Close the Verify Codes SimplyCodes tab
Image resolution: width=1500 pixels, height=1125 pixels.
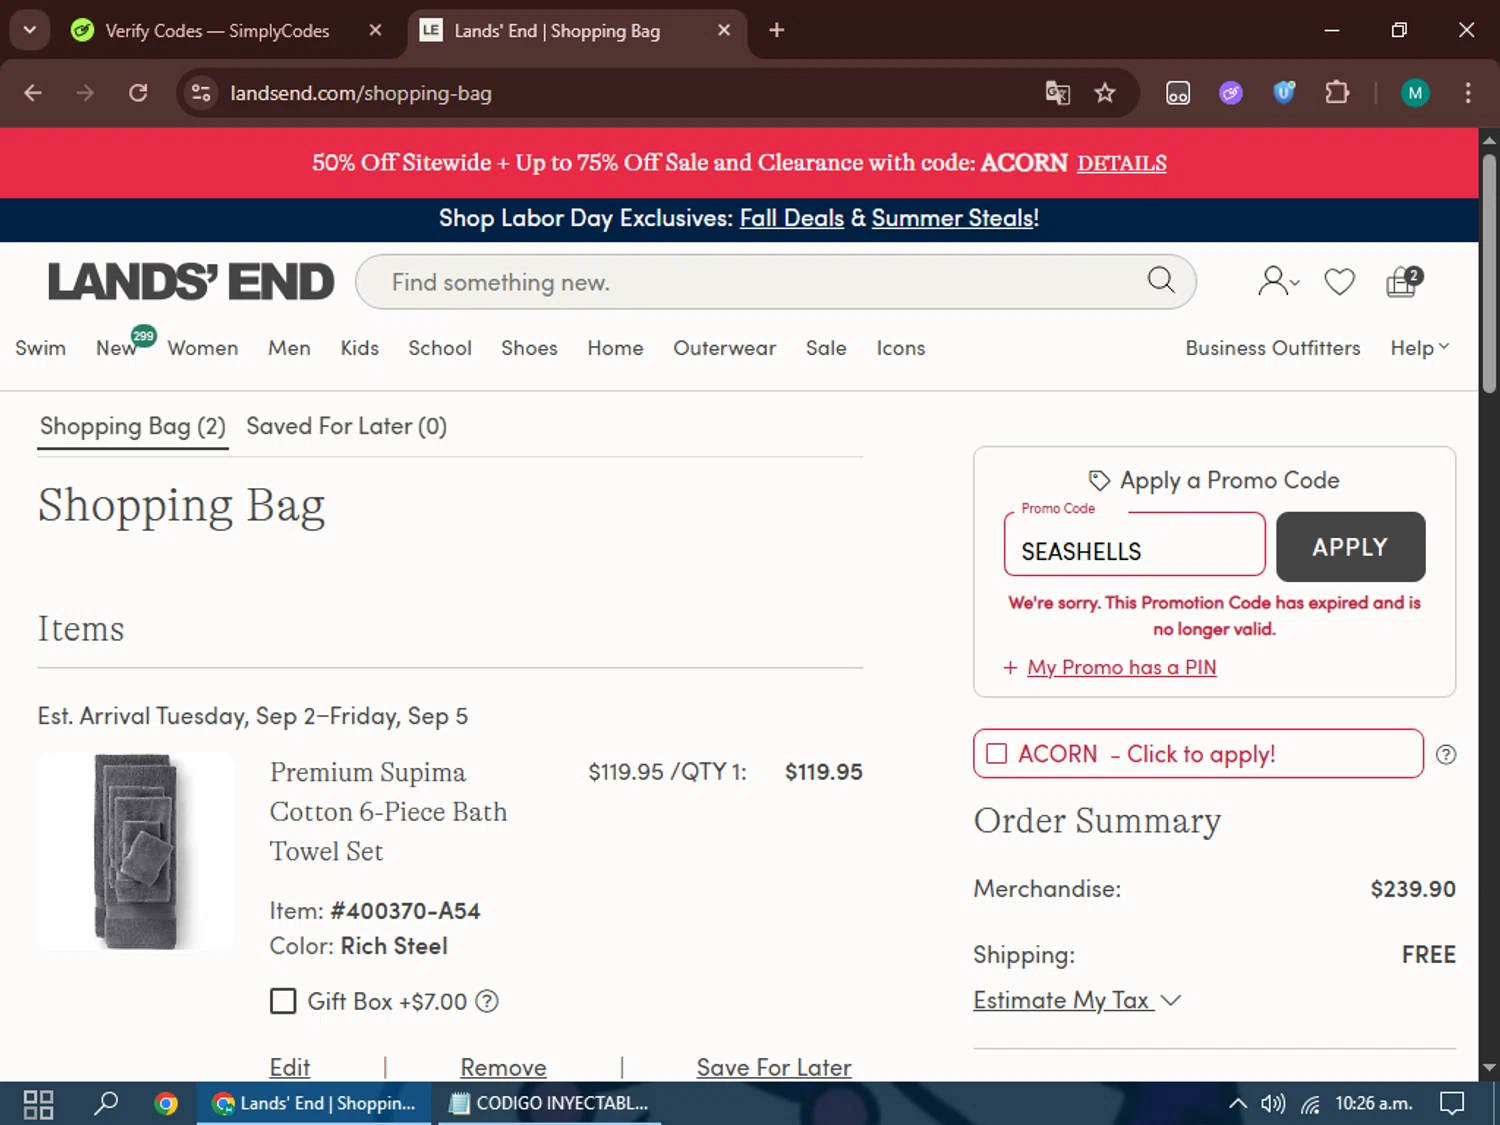(375, 30)
